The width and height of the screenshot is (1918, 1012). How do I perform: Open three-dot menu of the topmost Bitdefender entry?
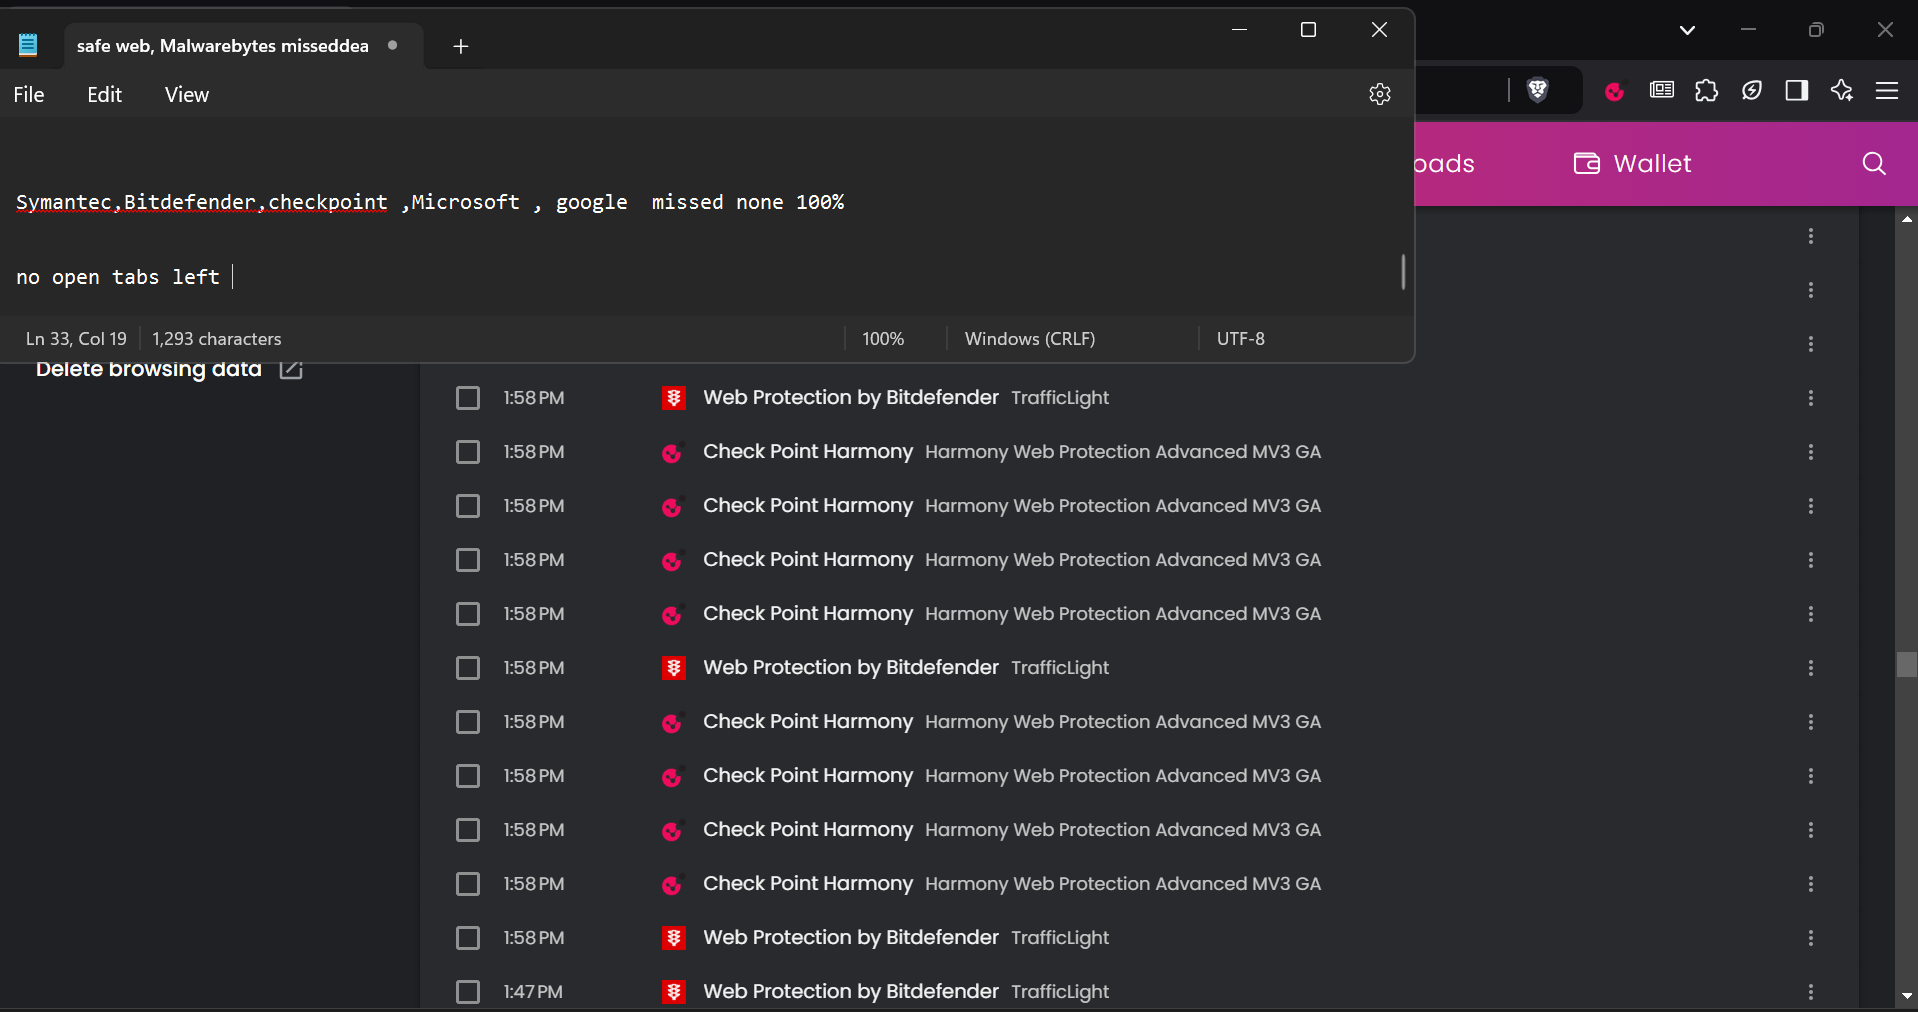[x=1811, y=398]
